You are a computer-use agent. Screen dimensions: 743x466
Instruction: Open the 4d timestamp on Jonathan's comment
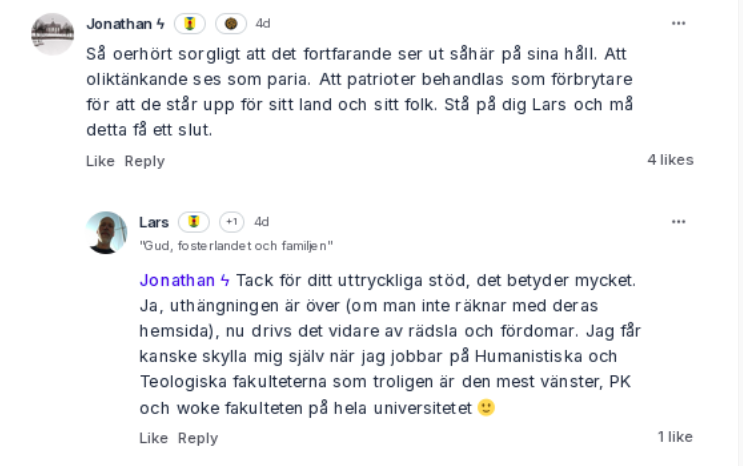pyautogui.click(x=263, y=23)
